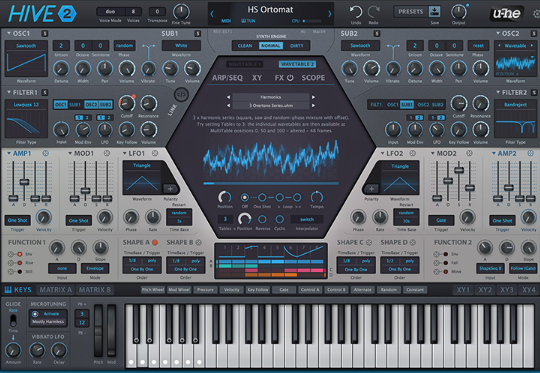Click the MOD2 lock icon
Image resolution: width=540 pixels, height=373 pixels.
tap(469, 153)
